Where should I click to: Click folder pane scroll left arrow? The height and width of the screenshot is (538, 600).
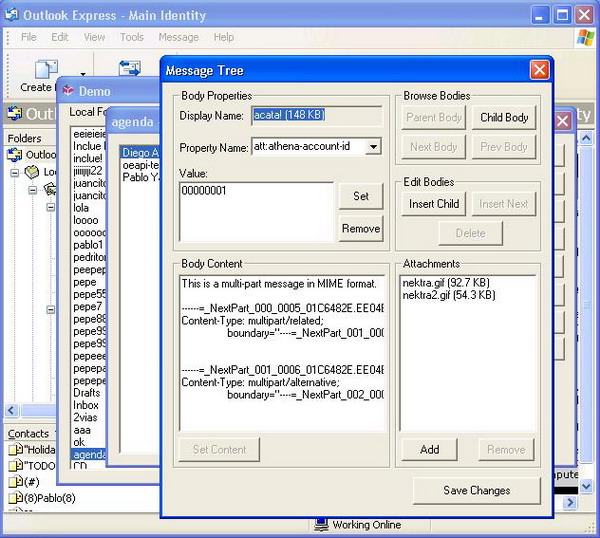click(x=11, y=411)
